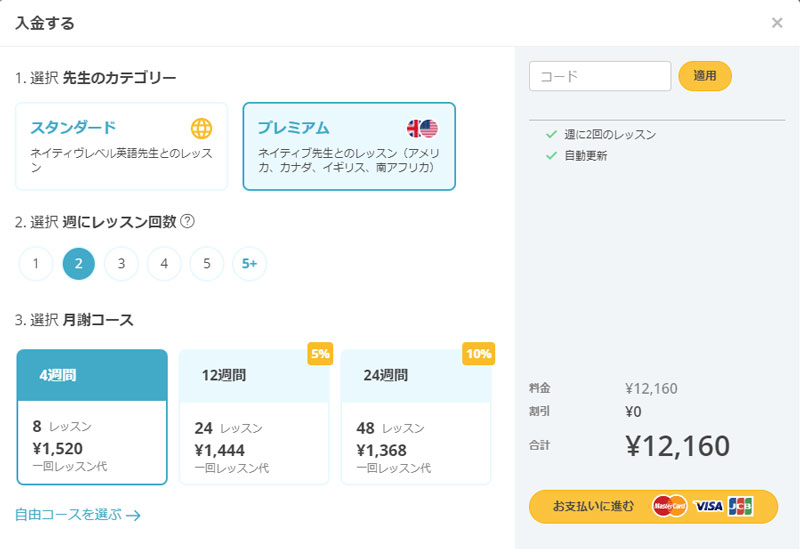This screenshot has width=800, height=549.
Task: Click the checkmark beside 週に2回のレッスン
Action: pos(551,134)
